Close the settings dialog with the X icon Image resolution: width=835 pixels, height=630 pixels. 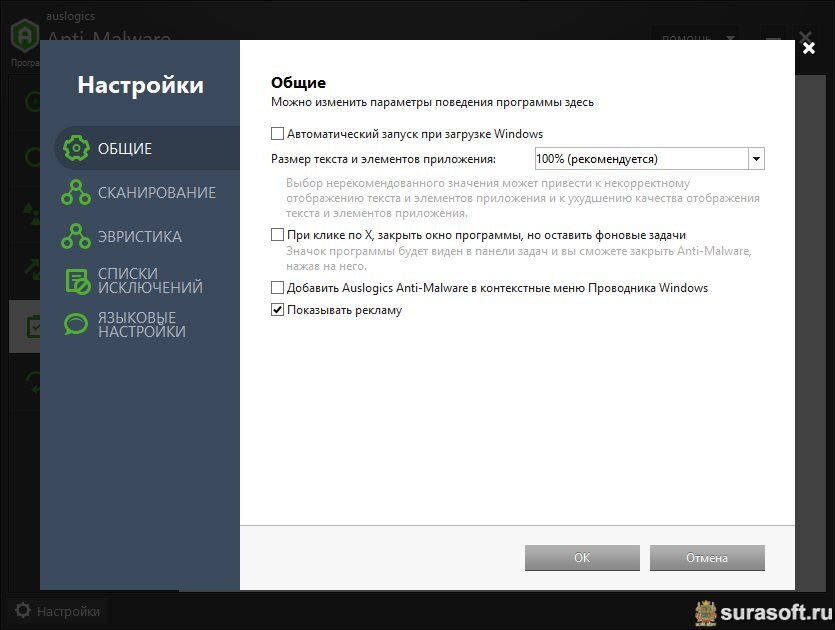[809, 48]
